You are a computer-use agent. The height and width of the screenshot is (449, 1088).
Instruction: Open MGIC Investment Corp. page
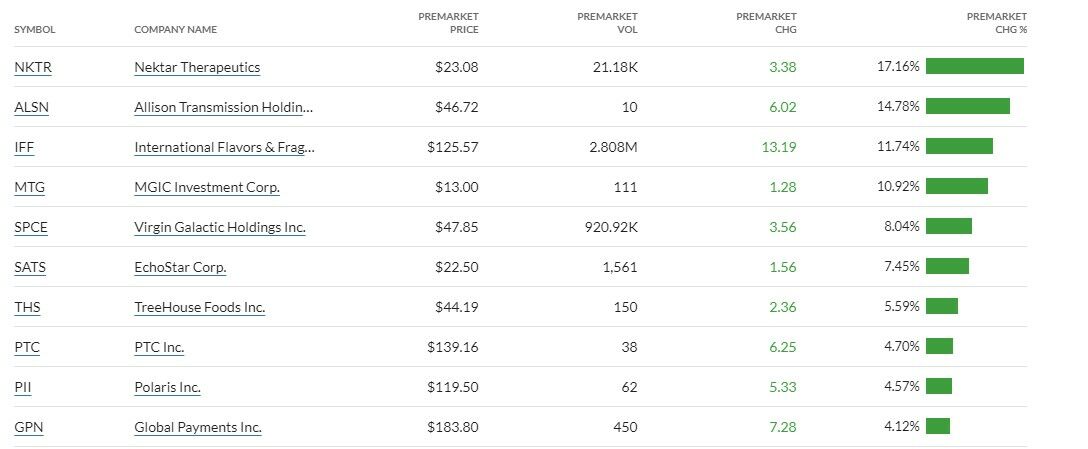pyautogui.click(x=207, y=187)
